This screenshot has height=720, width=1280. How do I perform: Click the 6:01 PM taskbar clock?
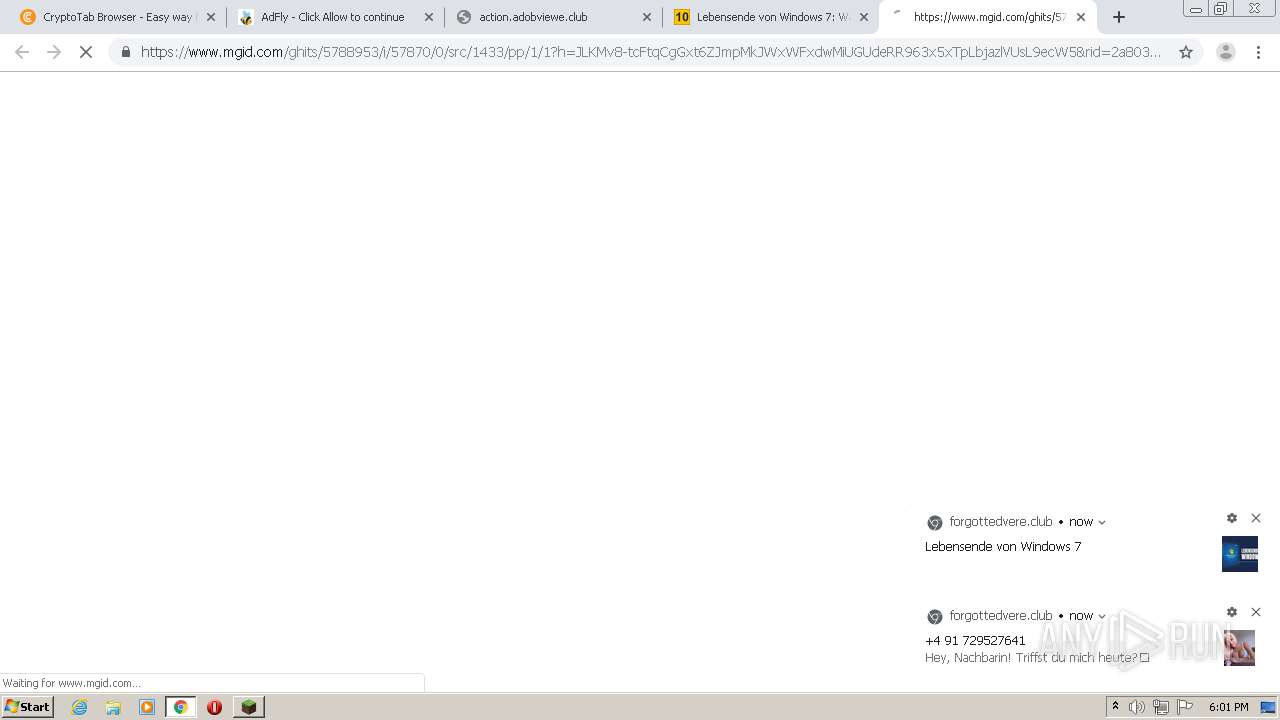pos(1228,707)
